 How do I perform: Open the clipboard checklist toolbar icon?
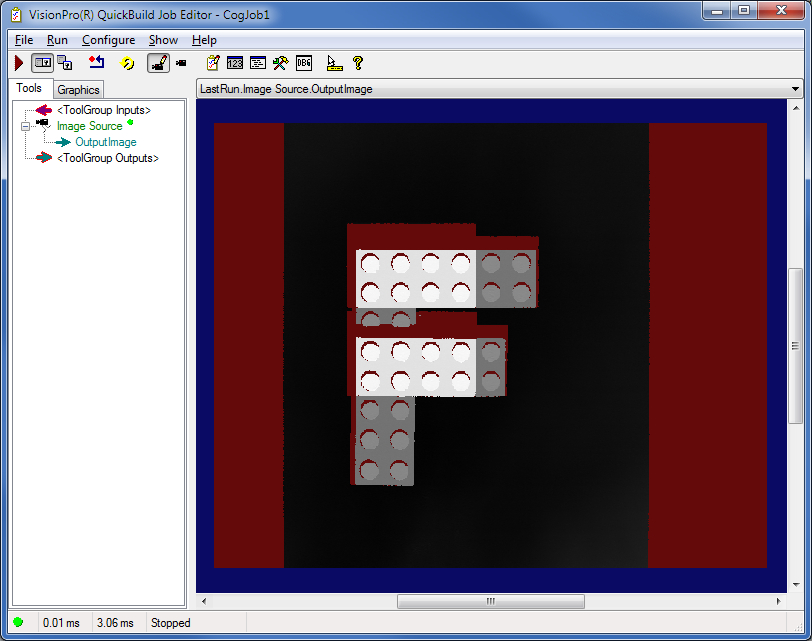tap(212, 63)
